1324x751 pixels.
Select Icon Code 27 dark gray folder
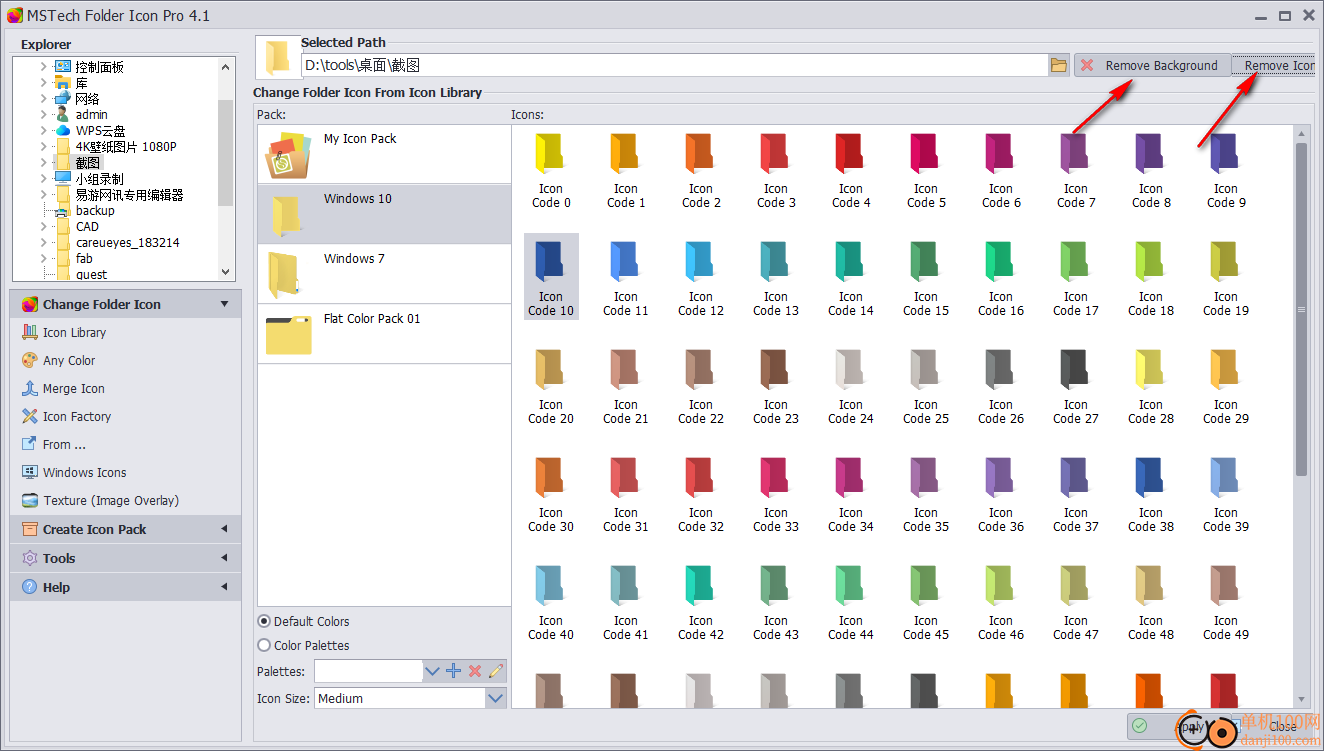pyautogui.click(x=1076, y=385)
